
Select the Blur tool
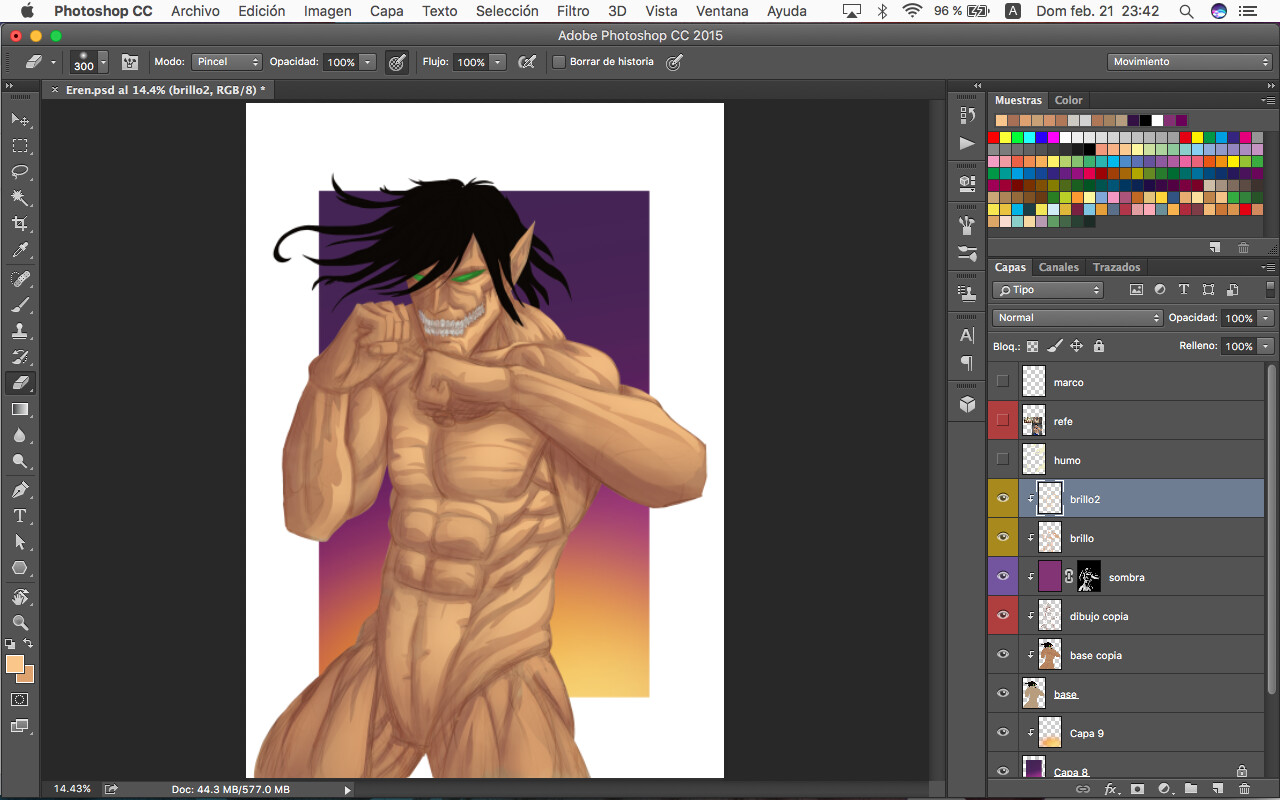pyautogui.click(x=20, y=436)
